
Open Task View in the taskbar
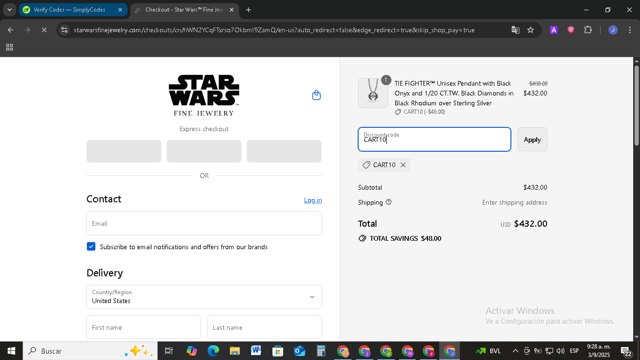(x=169, y=351)
